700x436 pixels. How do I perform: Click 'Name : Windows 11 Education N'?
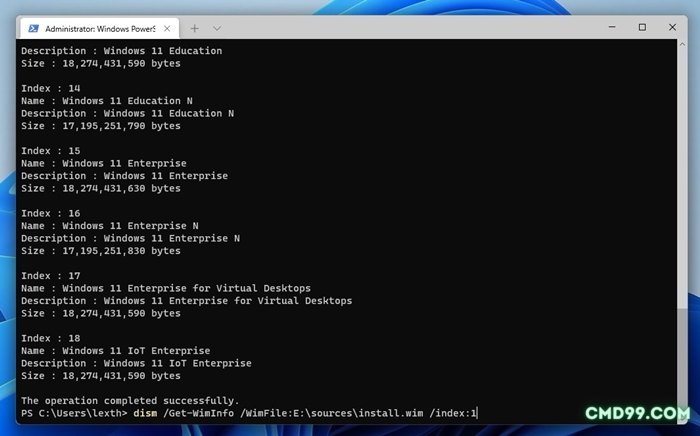coord(107,101)
